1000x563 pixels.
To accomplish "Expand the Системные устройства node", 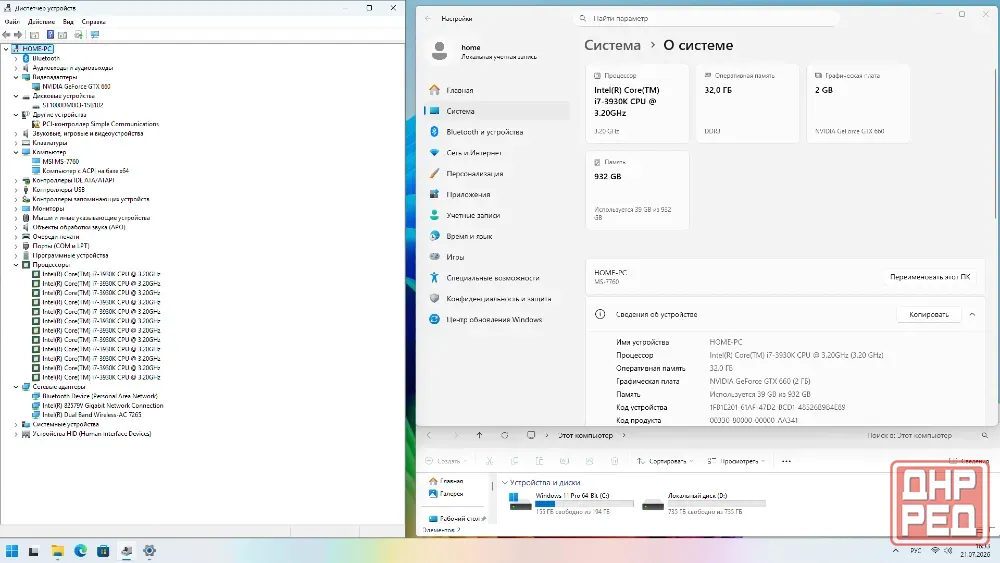I will pos(16,424).
